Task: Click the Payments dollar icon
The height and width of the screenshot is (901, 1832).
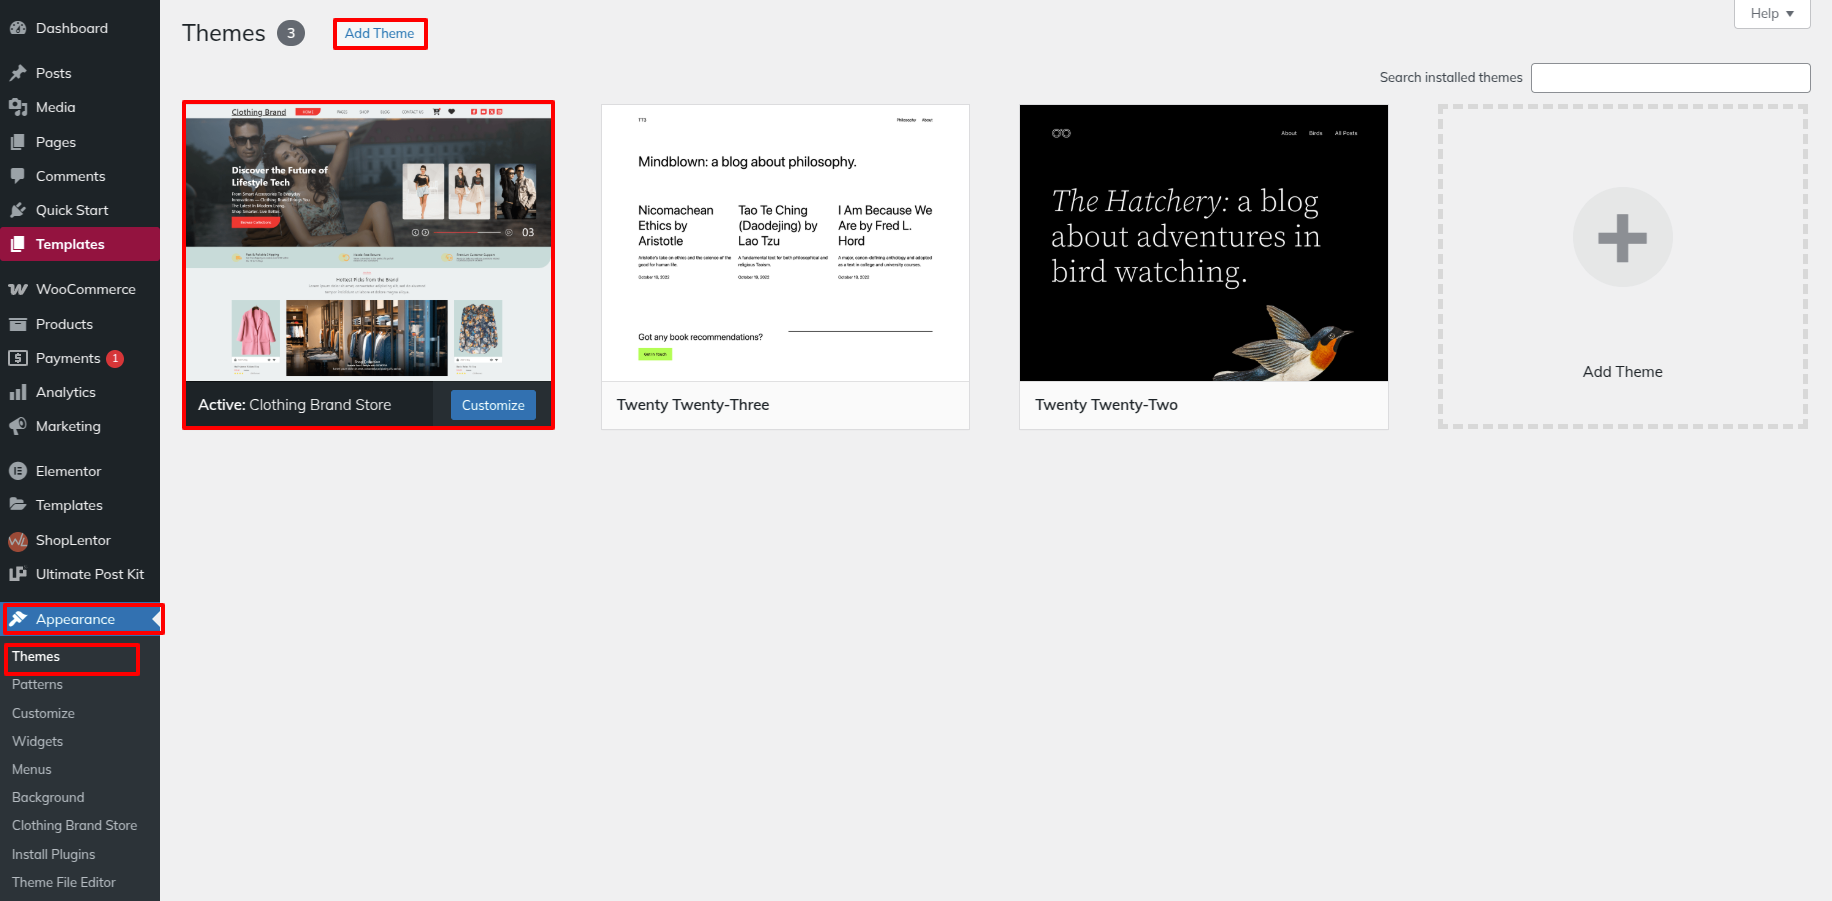Action: point(18,358)
